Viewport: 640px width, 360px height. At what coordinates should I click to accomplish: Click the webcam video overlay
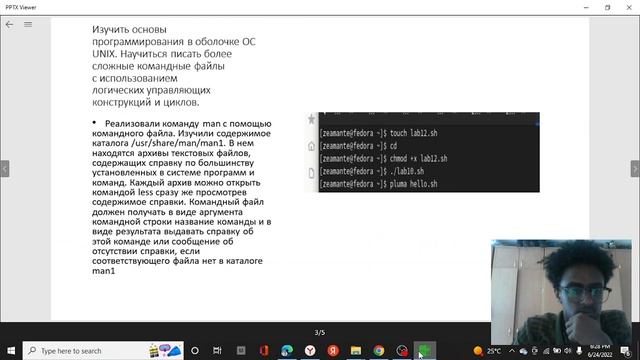(561, 292)
